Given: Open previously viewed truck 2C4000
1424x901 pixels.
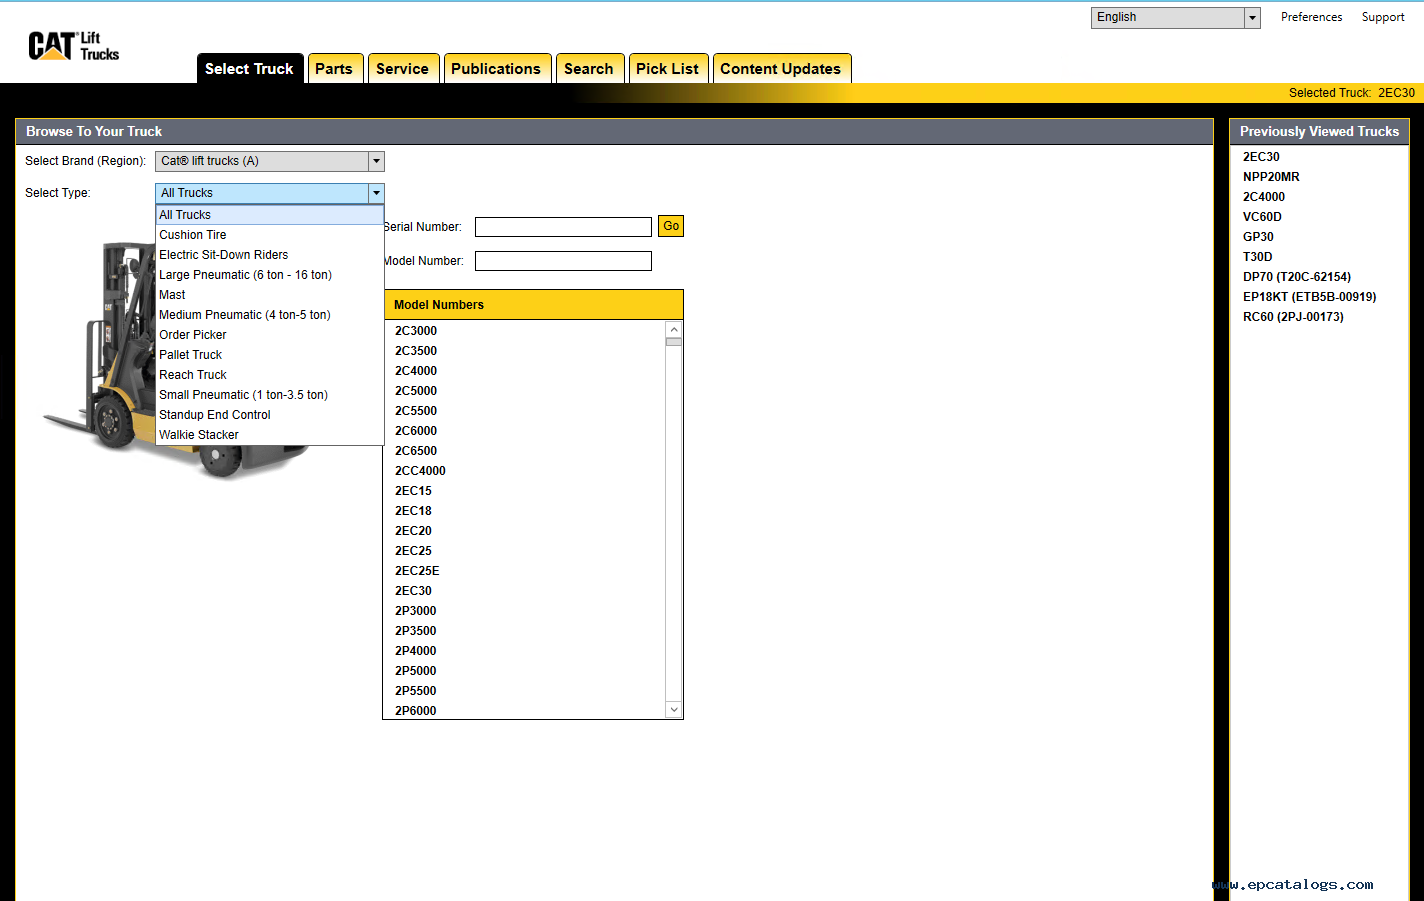Looking at the screenshot, I should tap(1264, 197).
